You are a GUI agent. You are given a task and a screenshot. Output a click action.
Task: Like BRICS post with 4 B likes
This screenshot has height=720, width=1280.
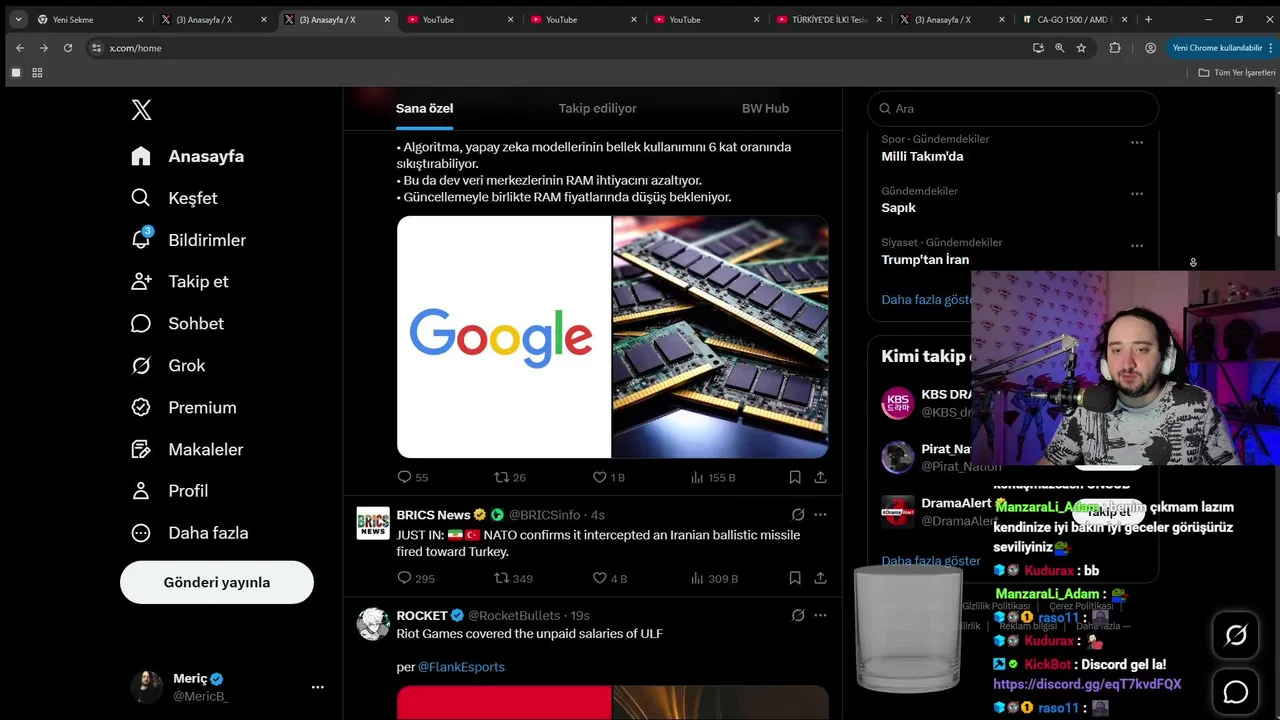(609, 578)
